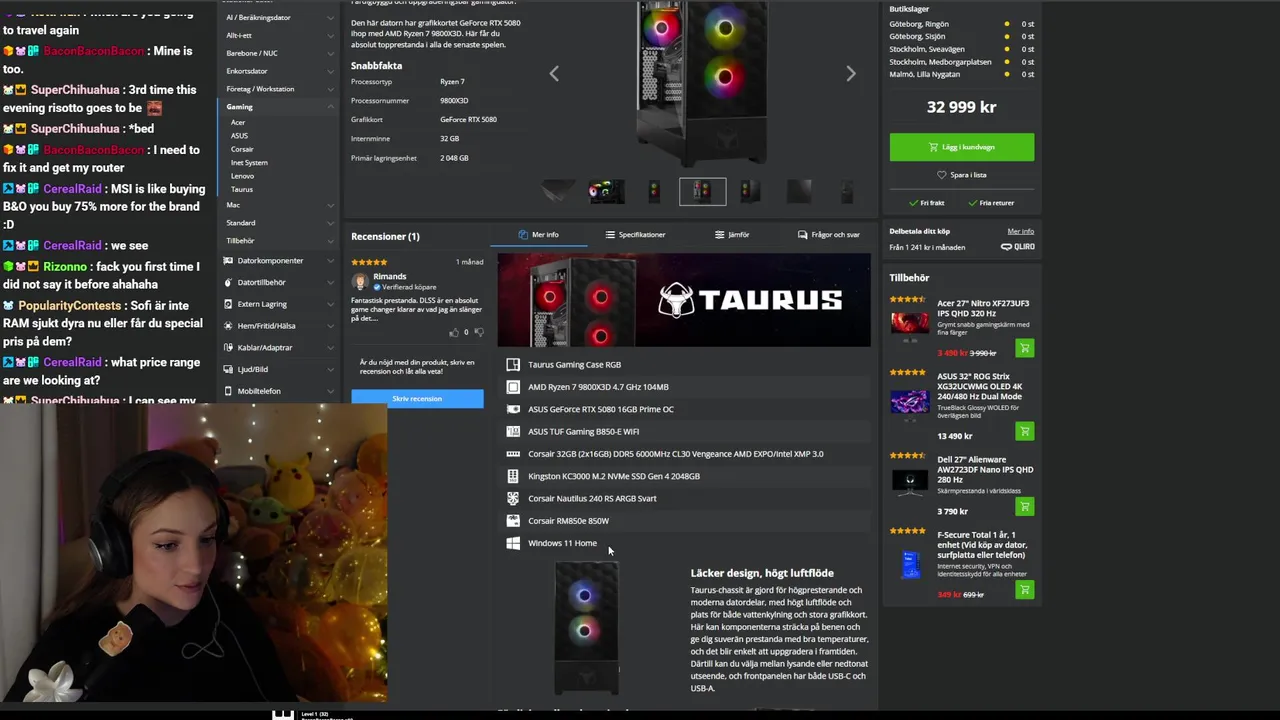Add F-Secure Total to cart

click(x=1024, y=590)
